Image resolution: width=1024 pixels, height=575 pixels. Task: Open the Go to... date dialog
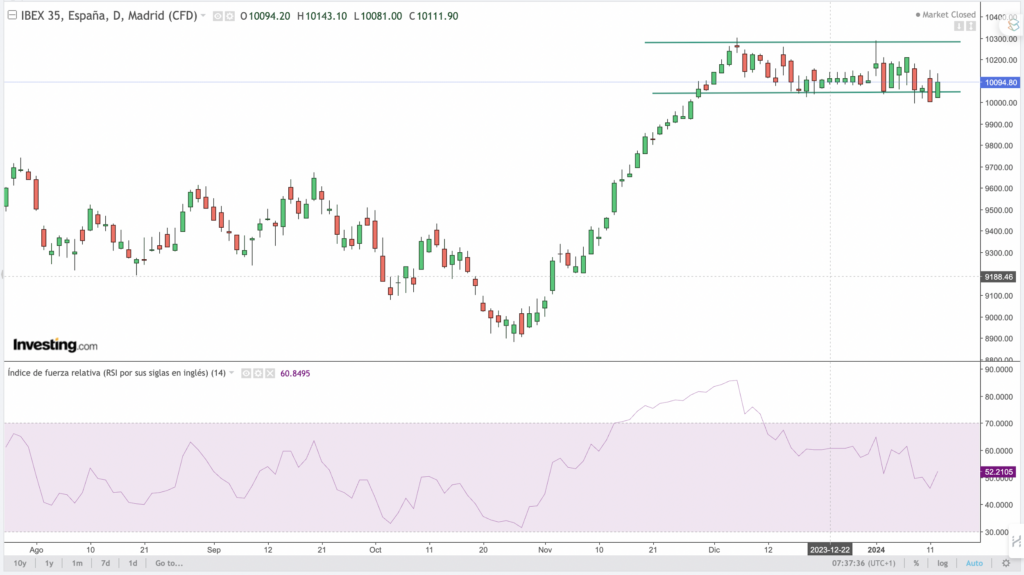168,564
